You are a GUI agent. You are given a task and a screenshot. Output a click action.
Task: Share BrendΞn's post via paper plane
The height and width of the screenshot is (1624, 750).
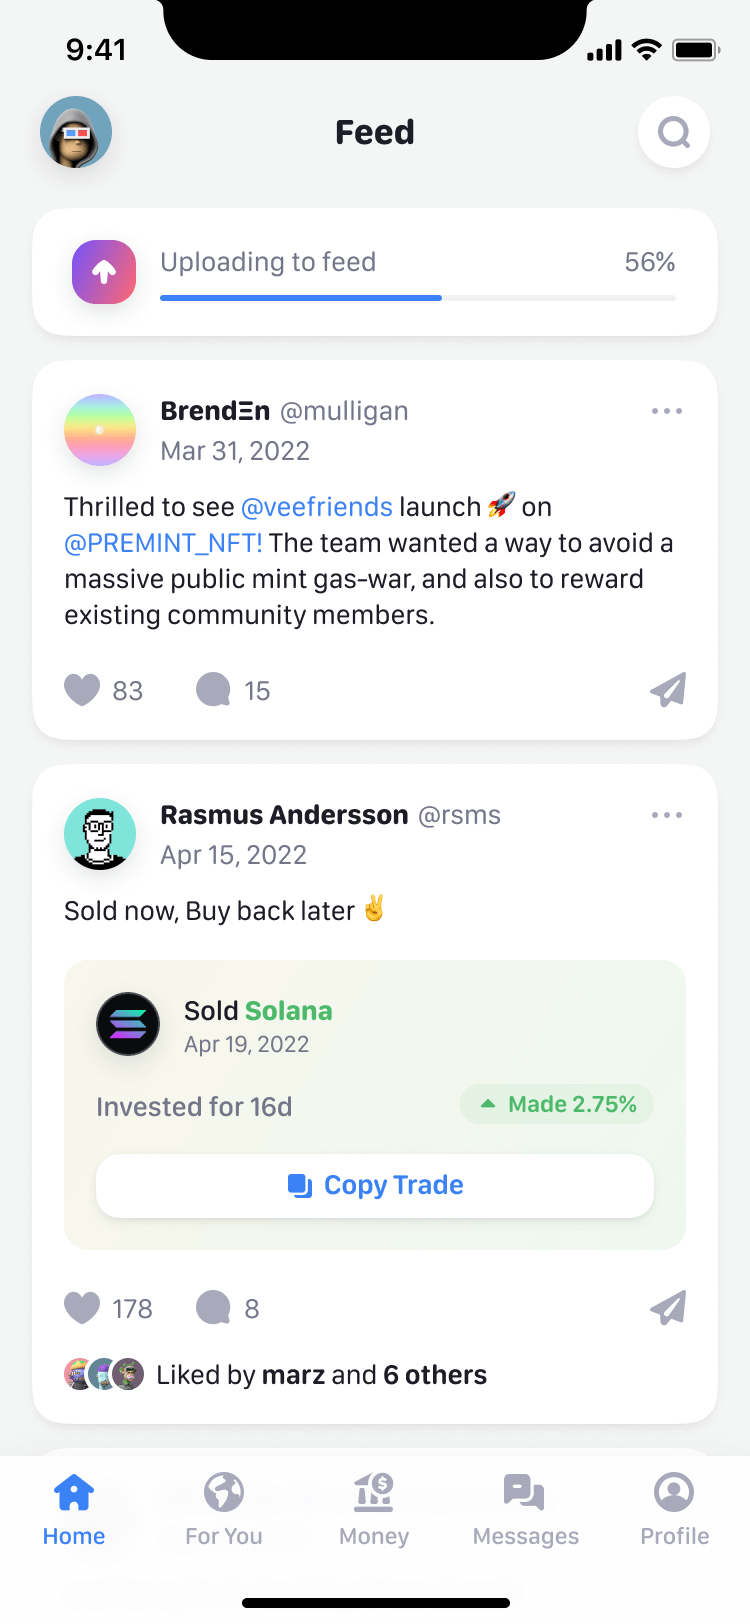coord(668,690)
